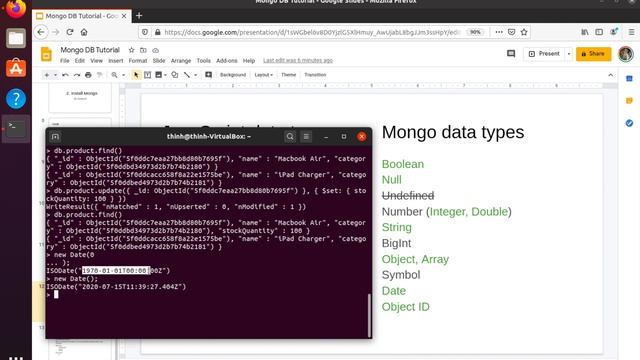Insert a text box
Image resolution: width=640 pixels, height=360 pixels.
point(147,75)
